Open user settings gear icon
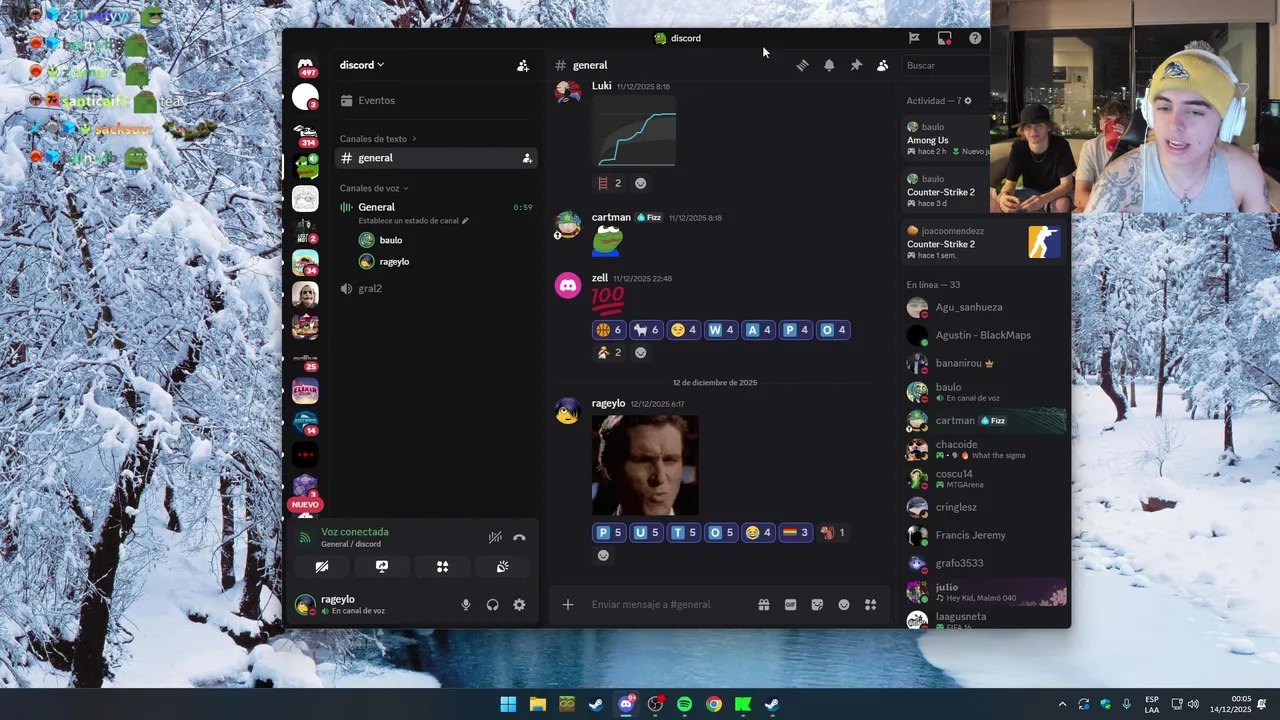1280x720 pixels. pos(519,604)
